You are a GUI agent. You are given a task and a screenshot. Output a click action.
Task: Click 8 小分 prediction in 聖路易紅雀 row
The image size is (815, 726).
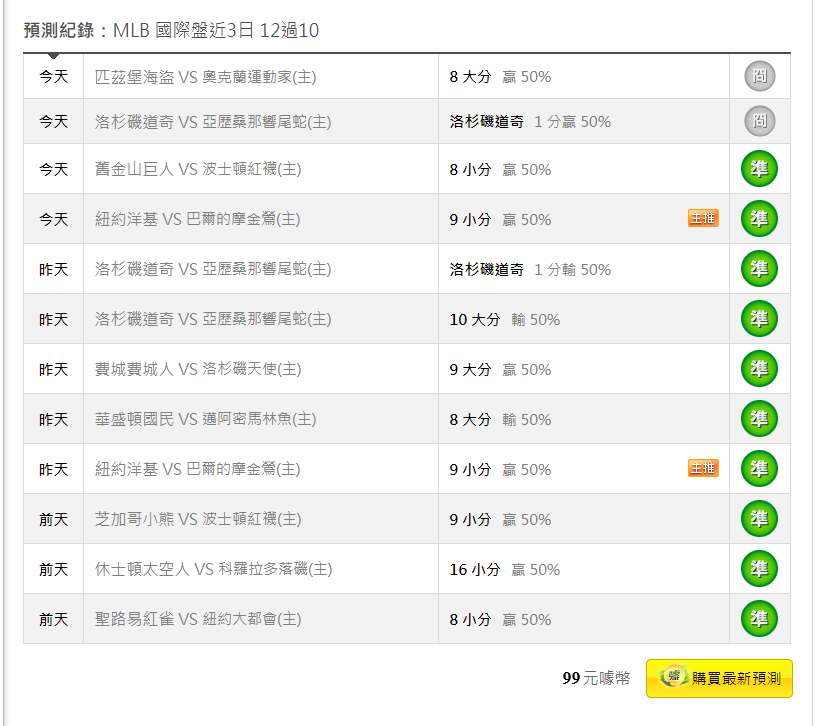pyautogui.click(x=500, y=619)
